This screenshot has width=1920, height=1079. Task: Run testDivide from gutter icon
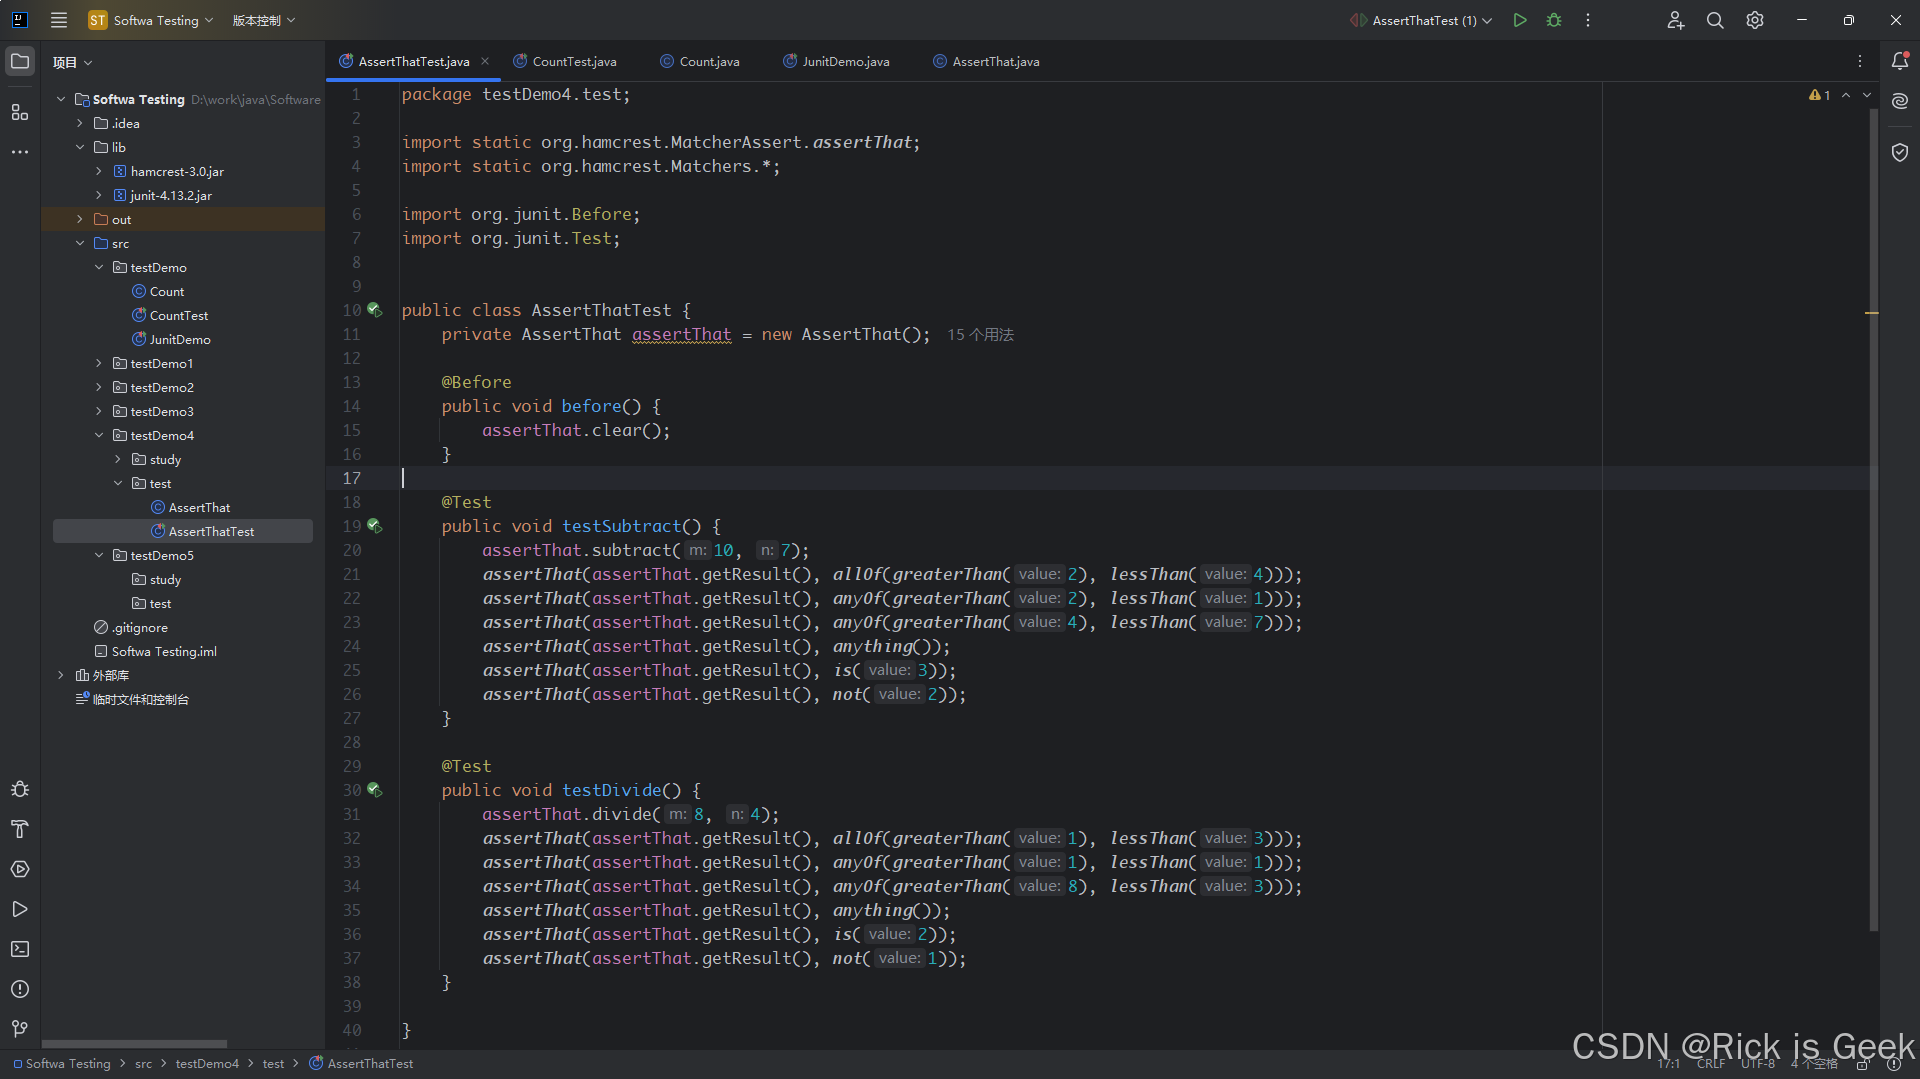point(375,790)
